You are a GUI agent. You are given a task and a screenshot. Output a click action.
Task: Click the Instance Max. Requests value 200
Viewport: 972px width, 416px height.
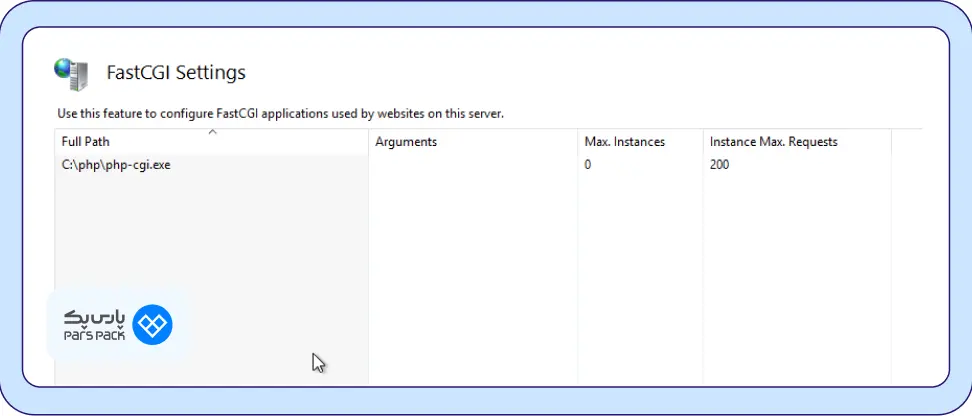(x=719, y=165)
